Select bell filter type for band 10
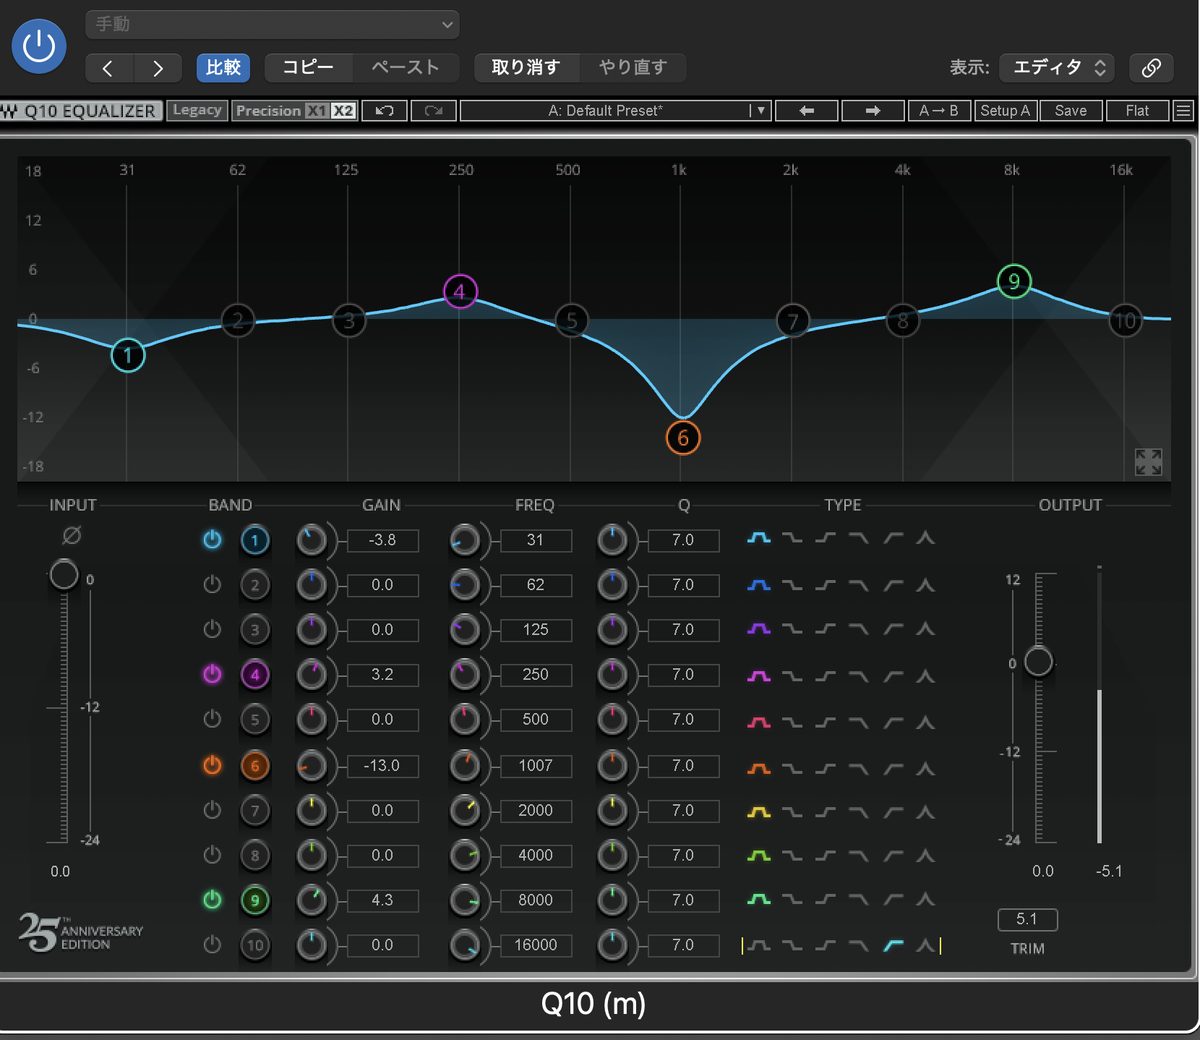This screenshot has height=1040, width=1200. [x=759, y=945]
